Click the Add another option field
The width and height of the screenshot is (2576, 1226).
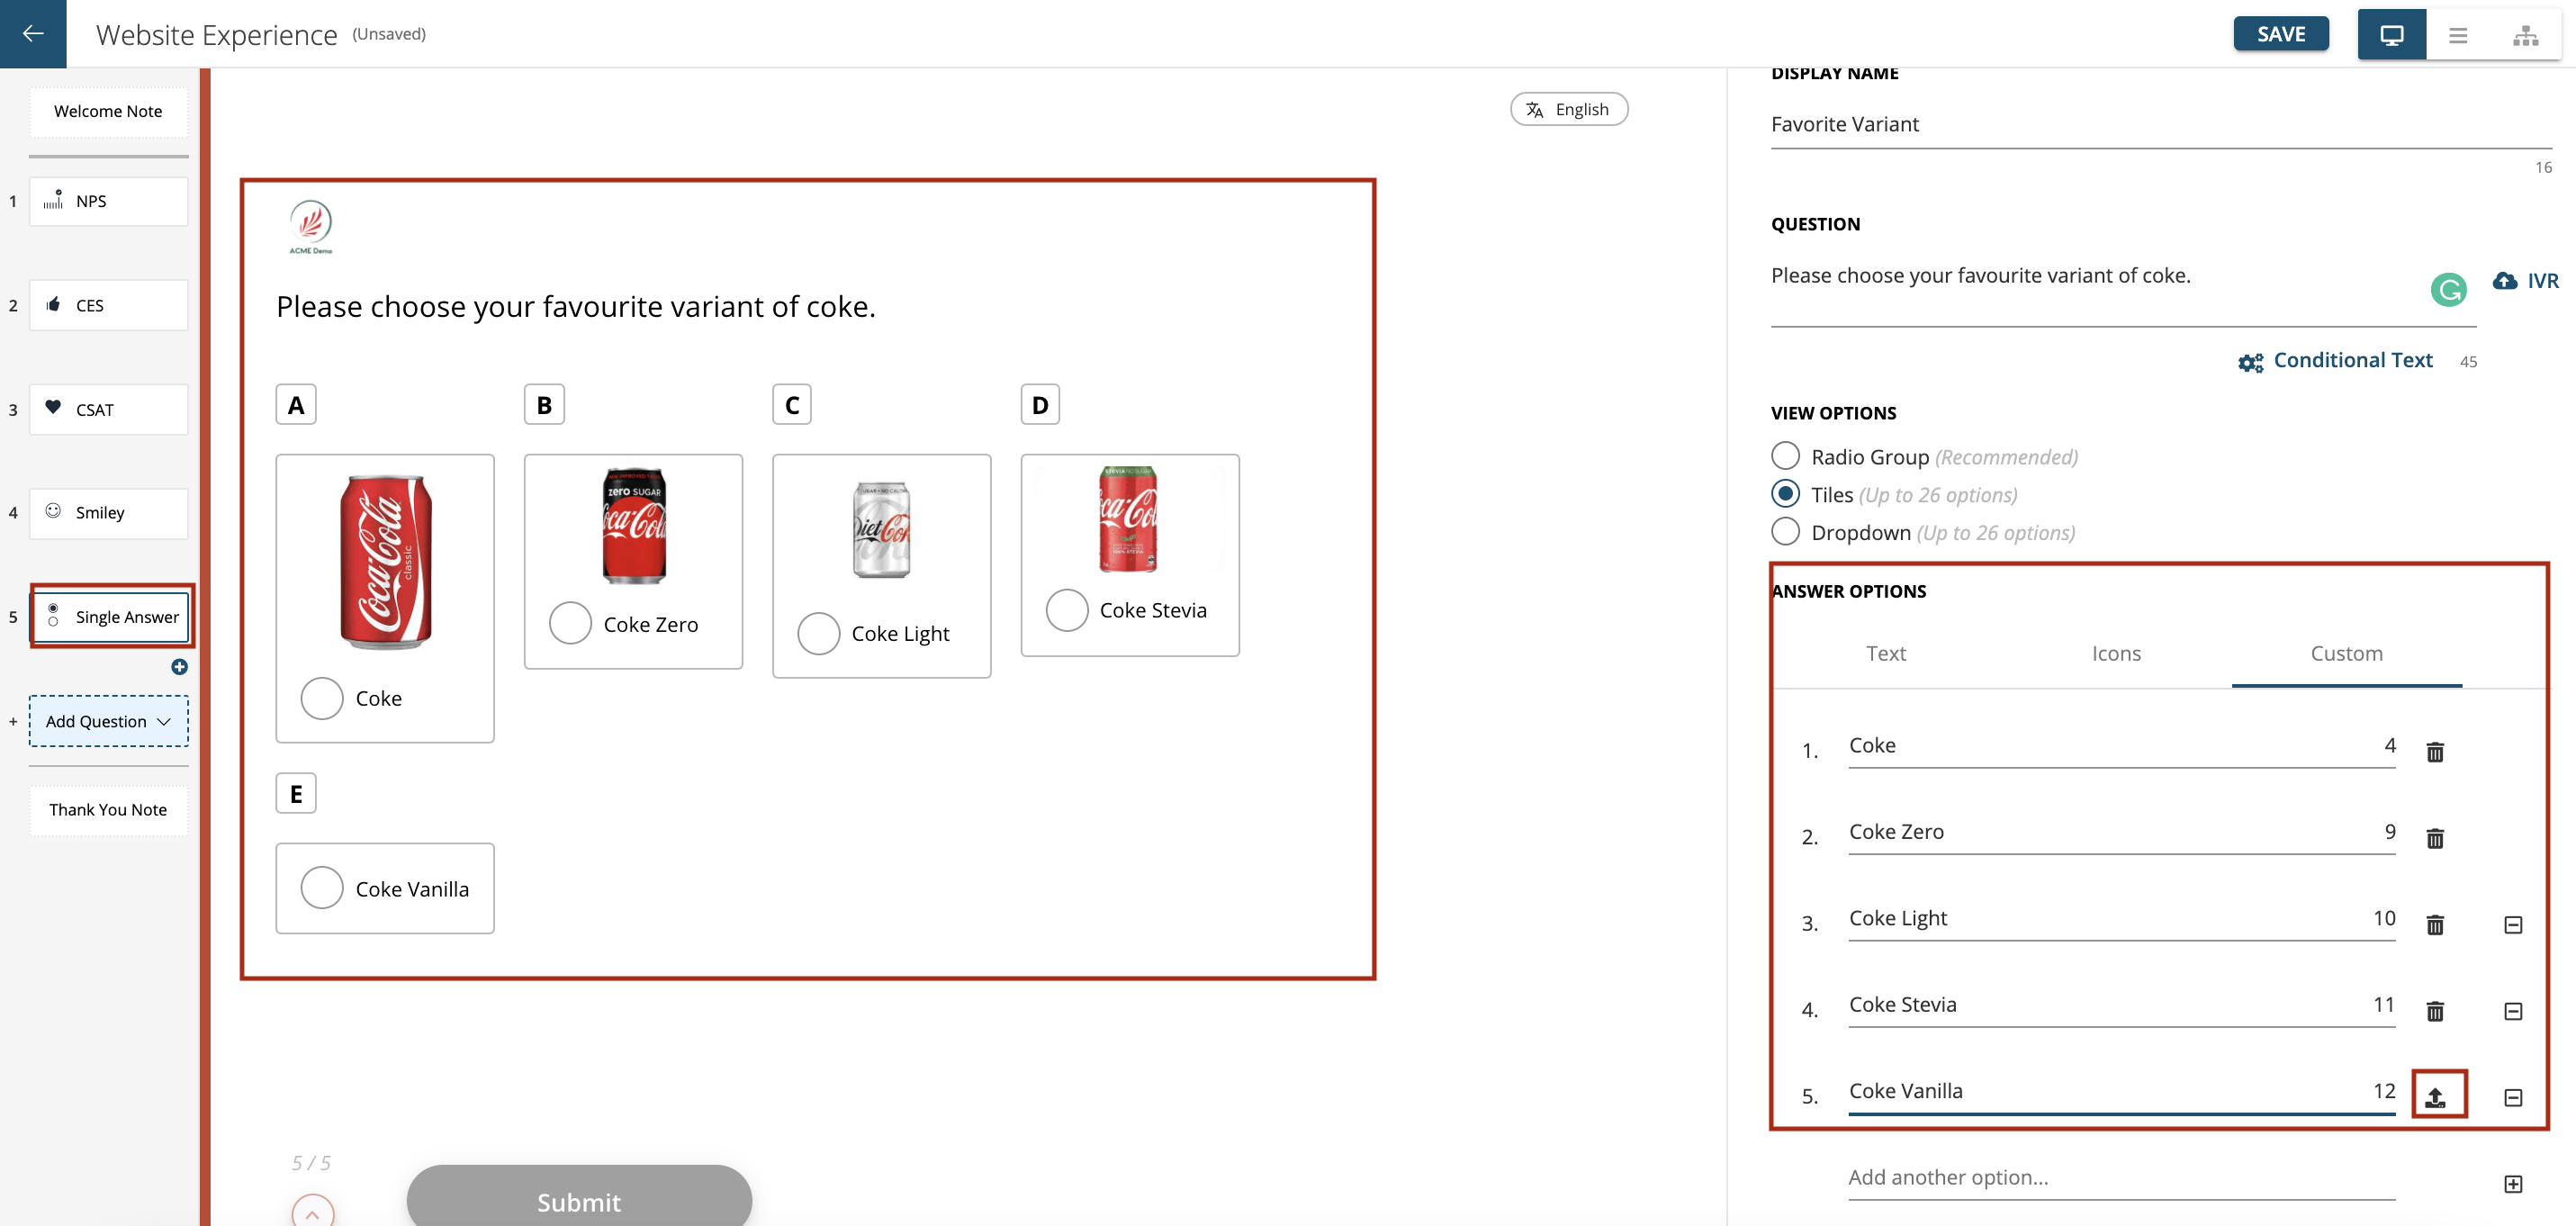[2121, 1178]
